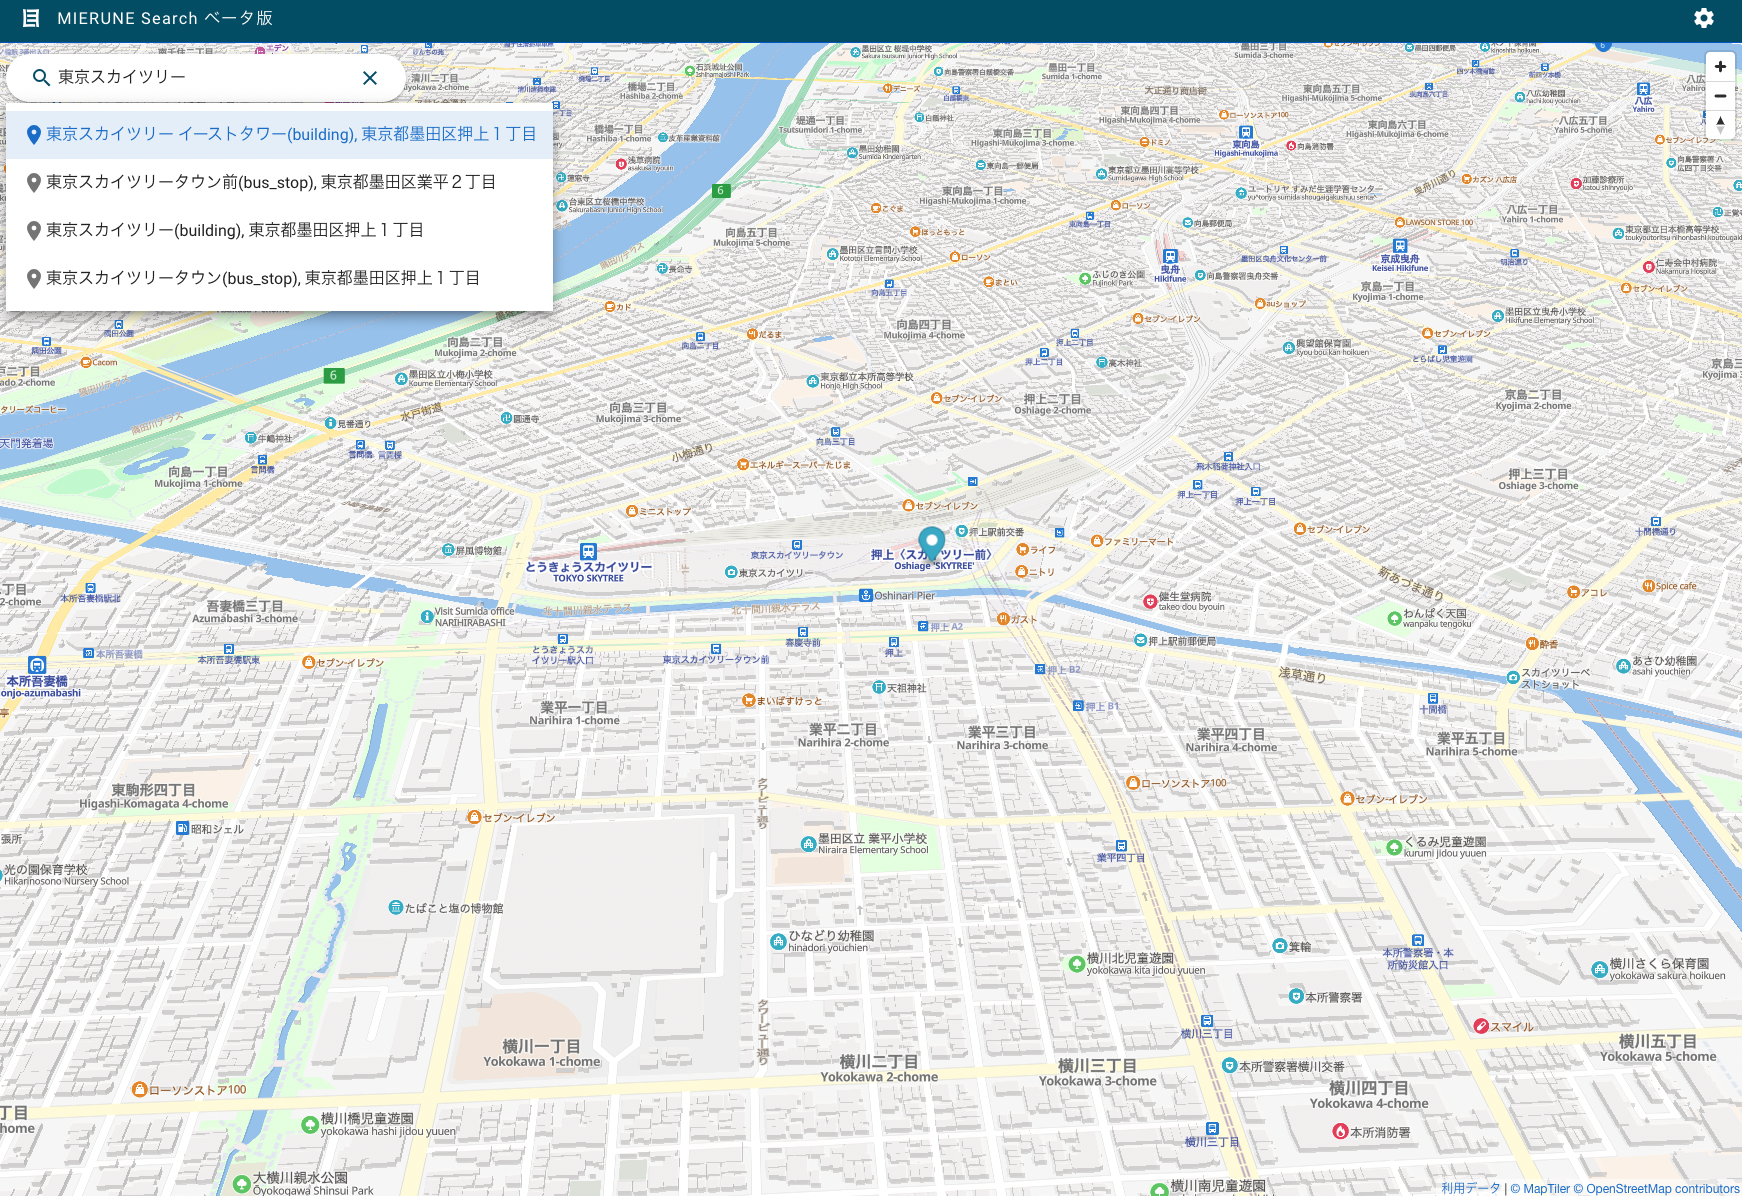Click the ひなどり幼稚園 kindergarten icon
This screenshot has width=1742, height=1196.
click(x=778, y=941)
